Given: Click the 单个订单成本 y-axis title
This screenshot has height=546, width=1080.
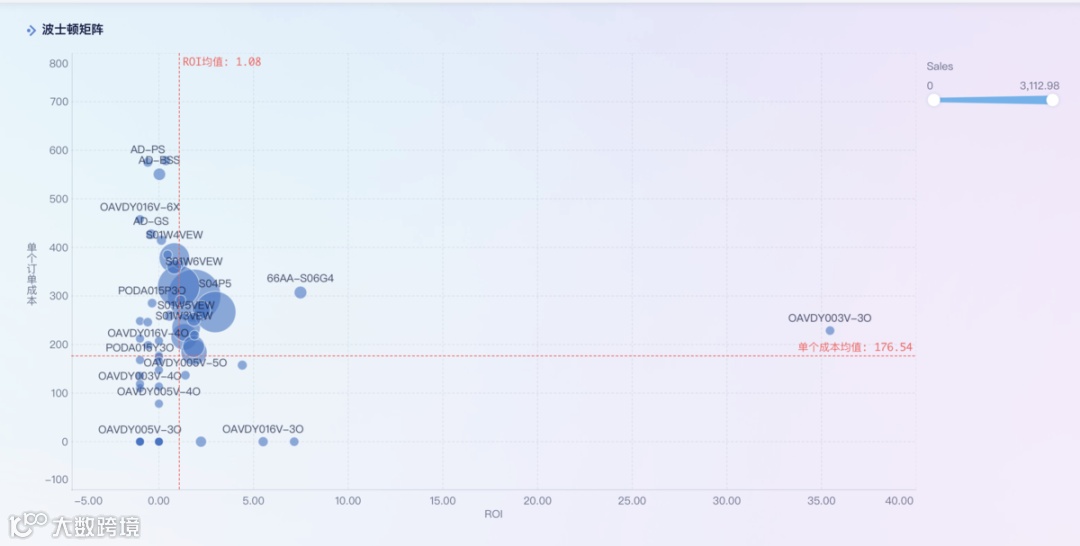Looking at the screenshot, I should pyautogui.click(x=32, y=273).
